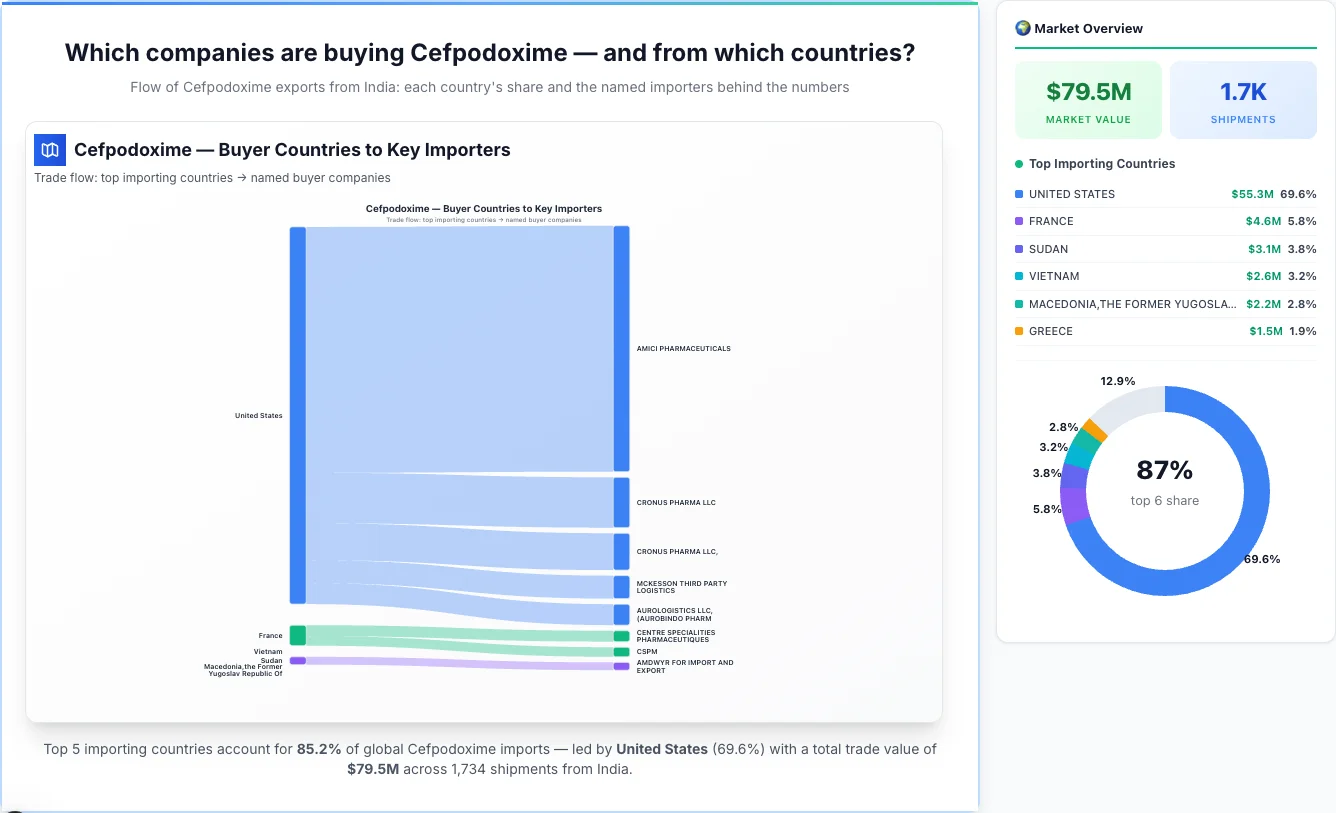The width and height of the screenshot is (1336, 813).
Task: Click the orange legend square for GREECE
Action: click(x=1017, y=331)
